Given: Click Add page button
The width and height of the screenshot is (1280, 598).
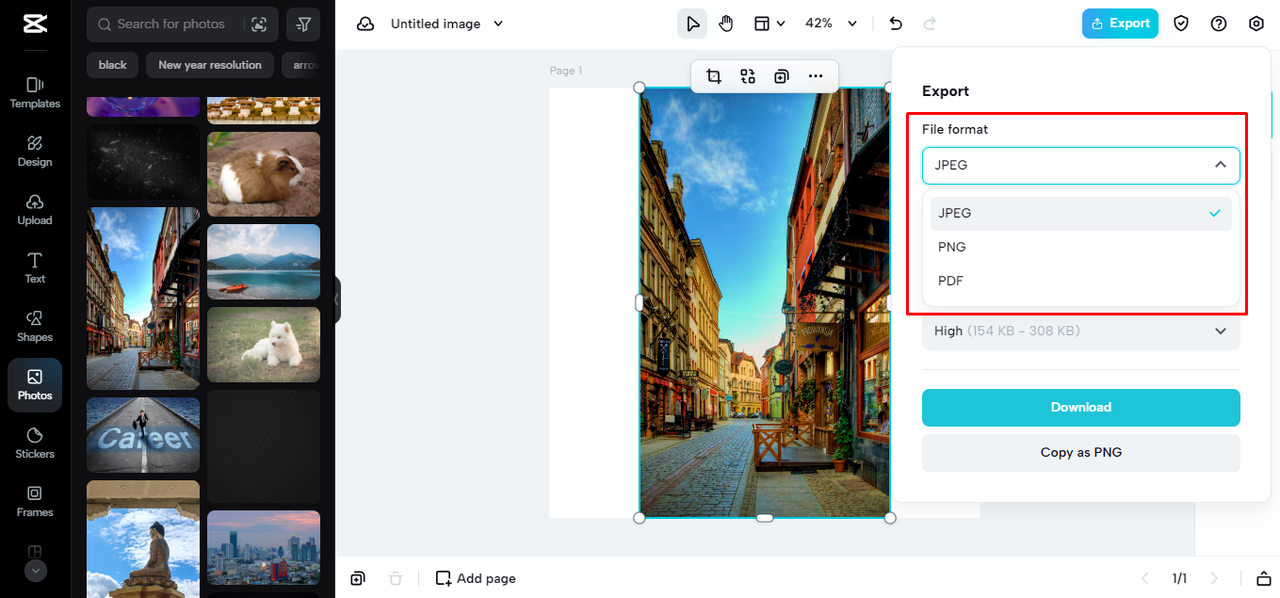Looking at the screenshot, I should click(x=476, y=578).
